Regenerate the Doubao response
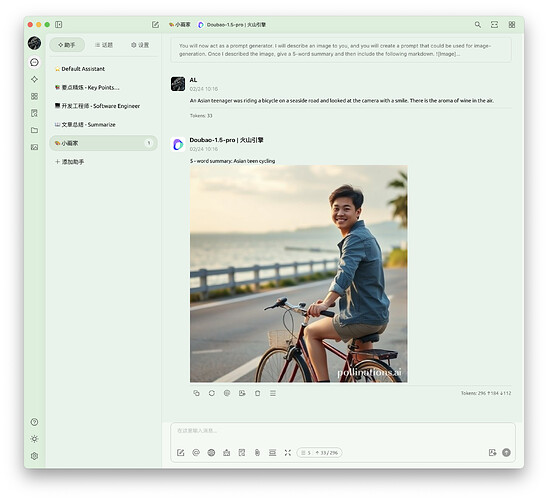This screenshot has height=500, width=548. point(212,393)
